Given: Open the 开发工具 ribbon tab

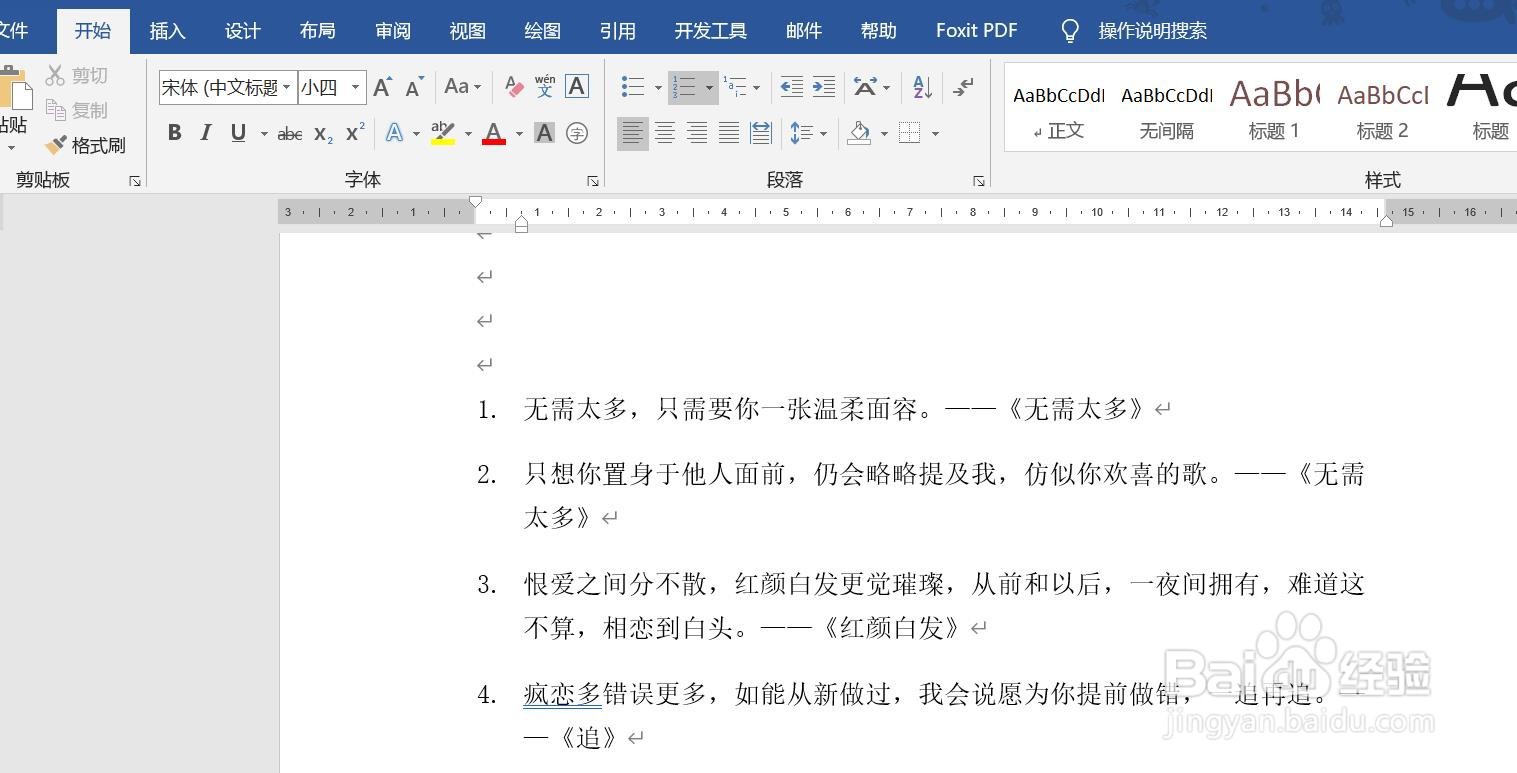Looking at the screenshot, I should point(710,30).
